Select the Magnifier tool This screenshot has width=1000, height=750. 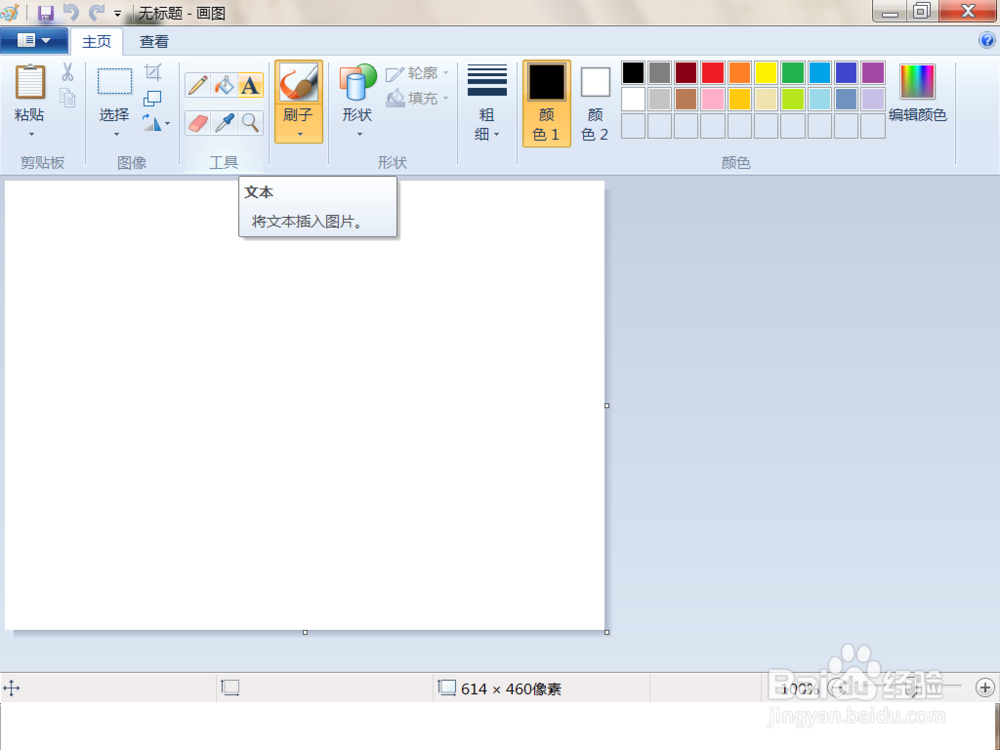coord(250,122)
